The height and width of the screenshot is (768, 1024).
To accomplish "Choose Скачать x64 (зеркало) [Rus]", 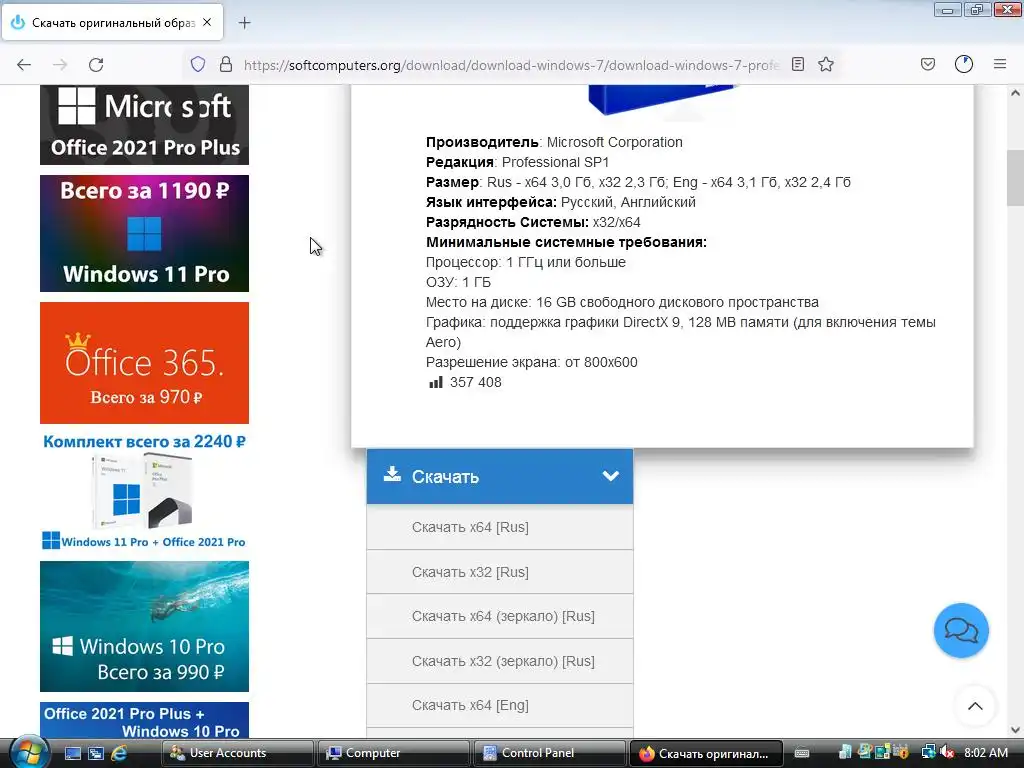I will point(503,616).
